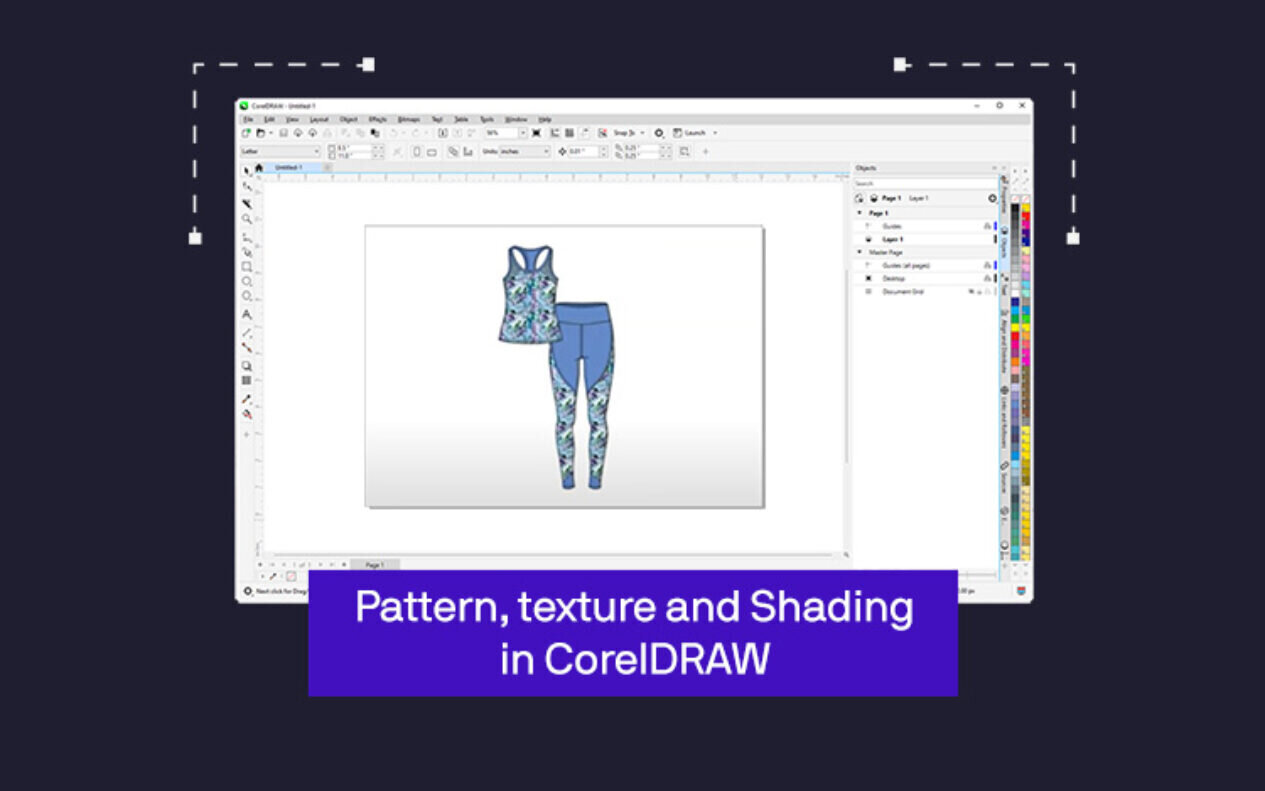Open the Bitmaps menu
Screen dimensions: 1265x791
408,119
